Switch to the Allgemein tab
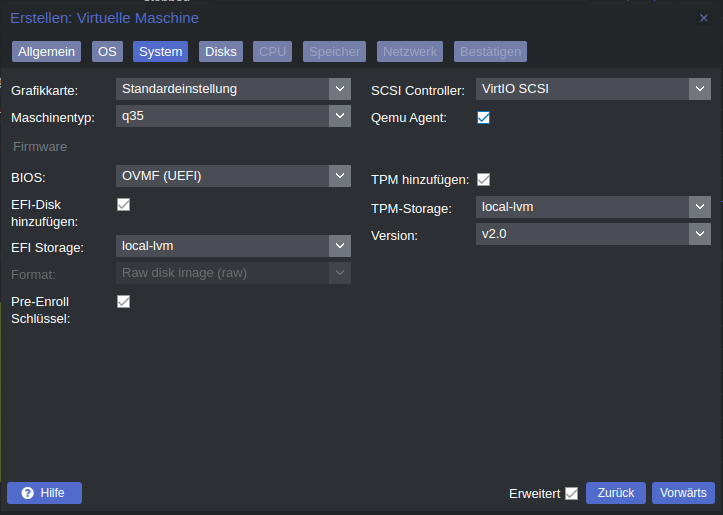Image resolution: width=723 pixels, height=515 pixels. pyautogui.click(x=47, y=52)
